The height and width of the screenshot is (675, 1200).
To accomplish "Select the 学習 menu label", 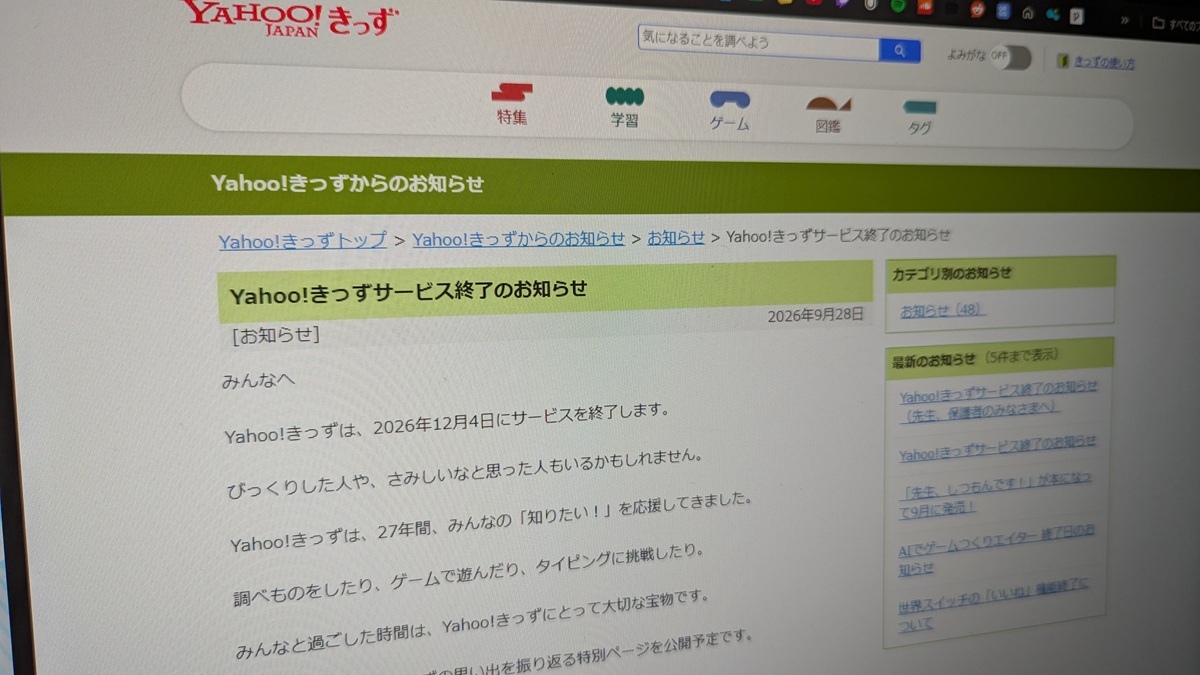I will tap(624, 121).
